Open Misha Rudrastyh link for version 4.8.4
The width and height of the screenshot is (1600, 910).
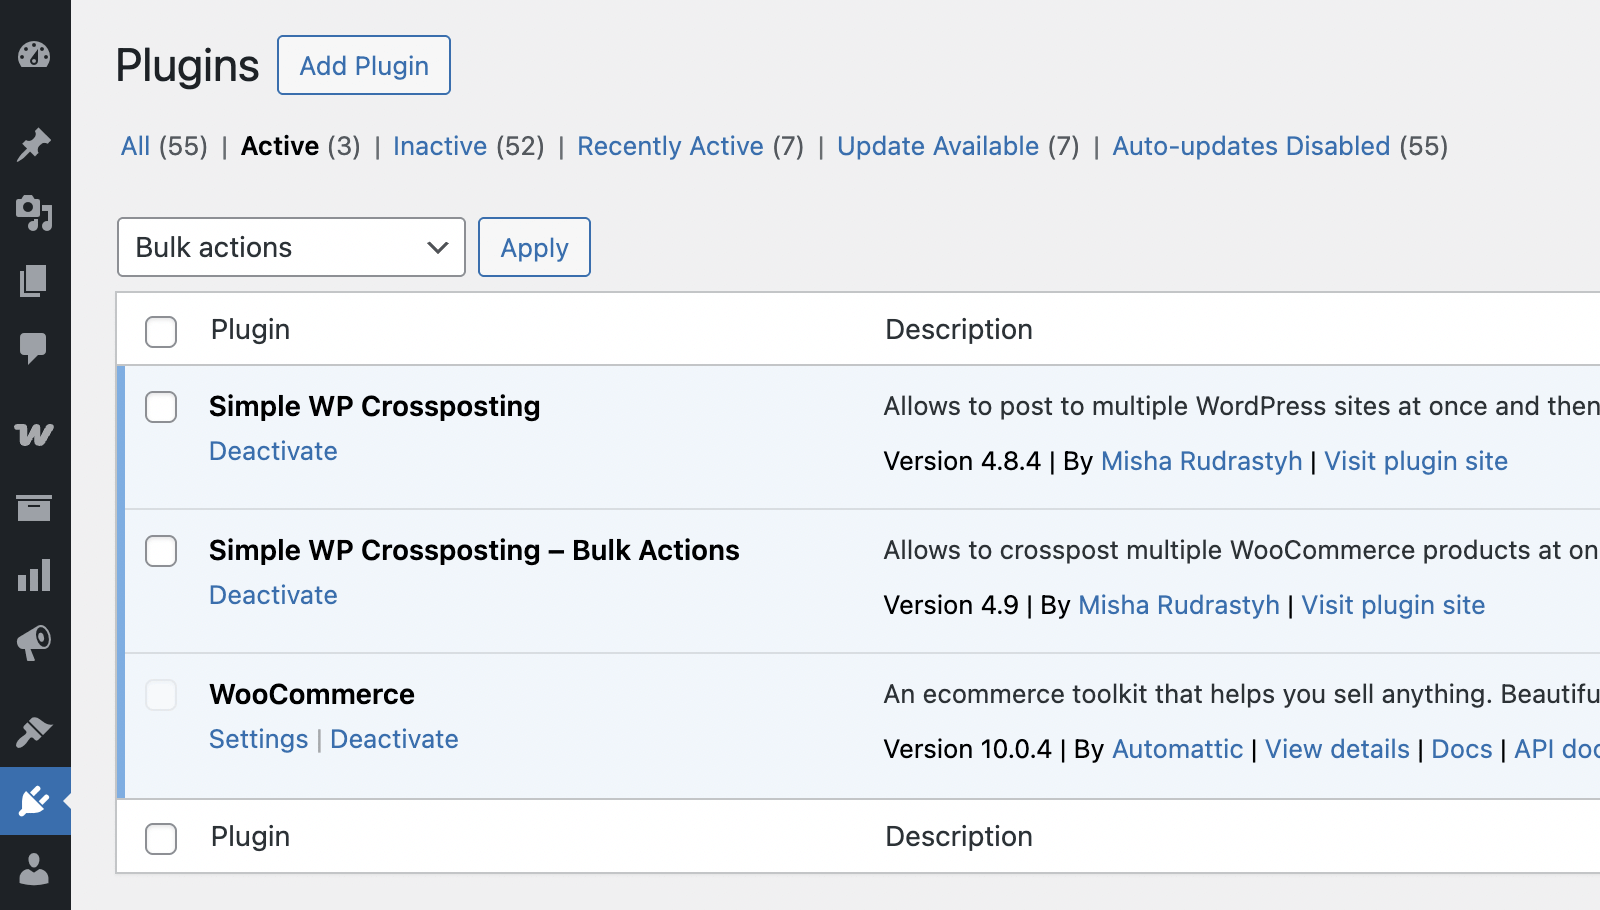pos(1201,461)
